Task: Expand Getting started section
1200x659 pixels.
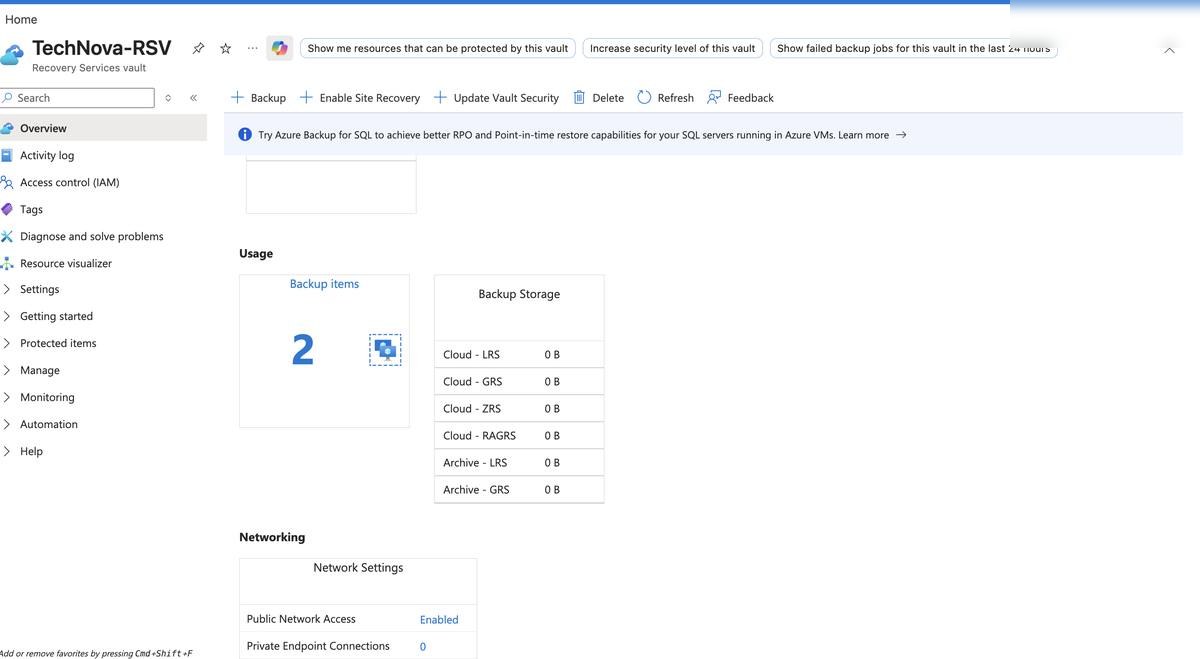Action: [x=7, y=316]
